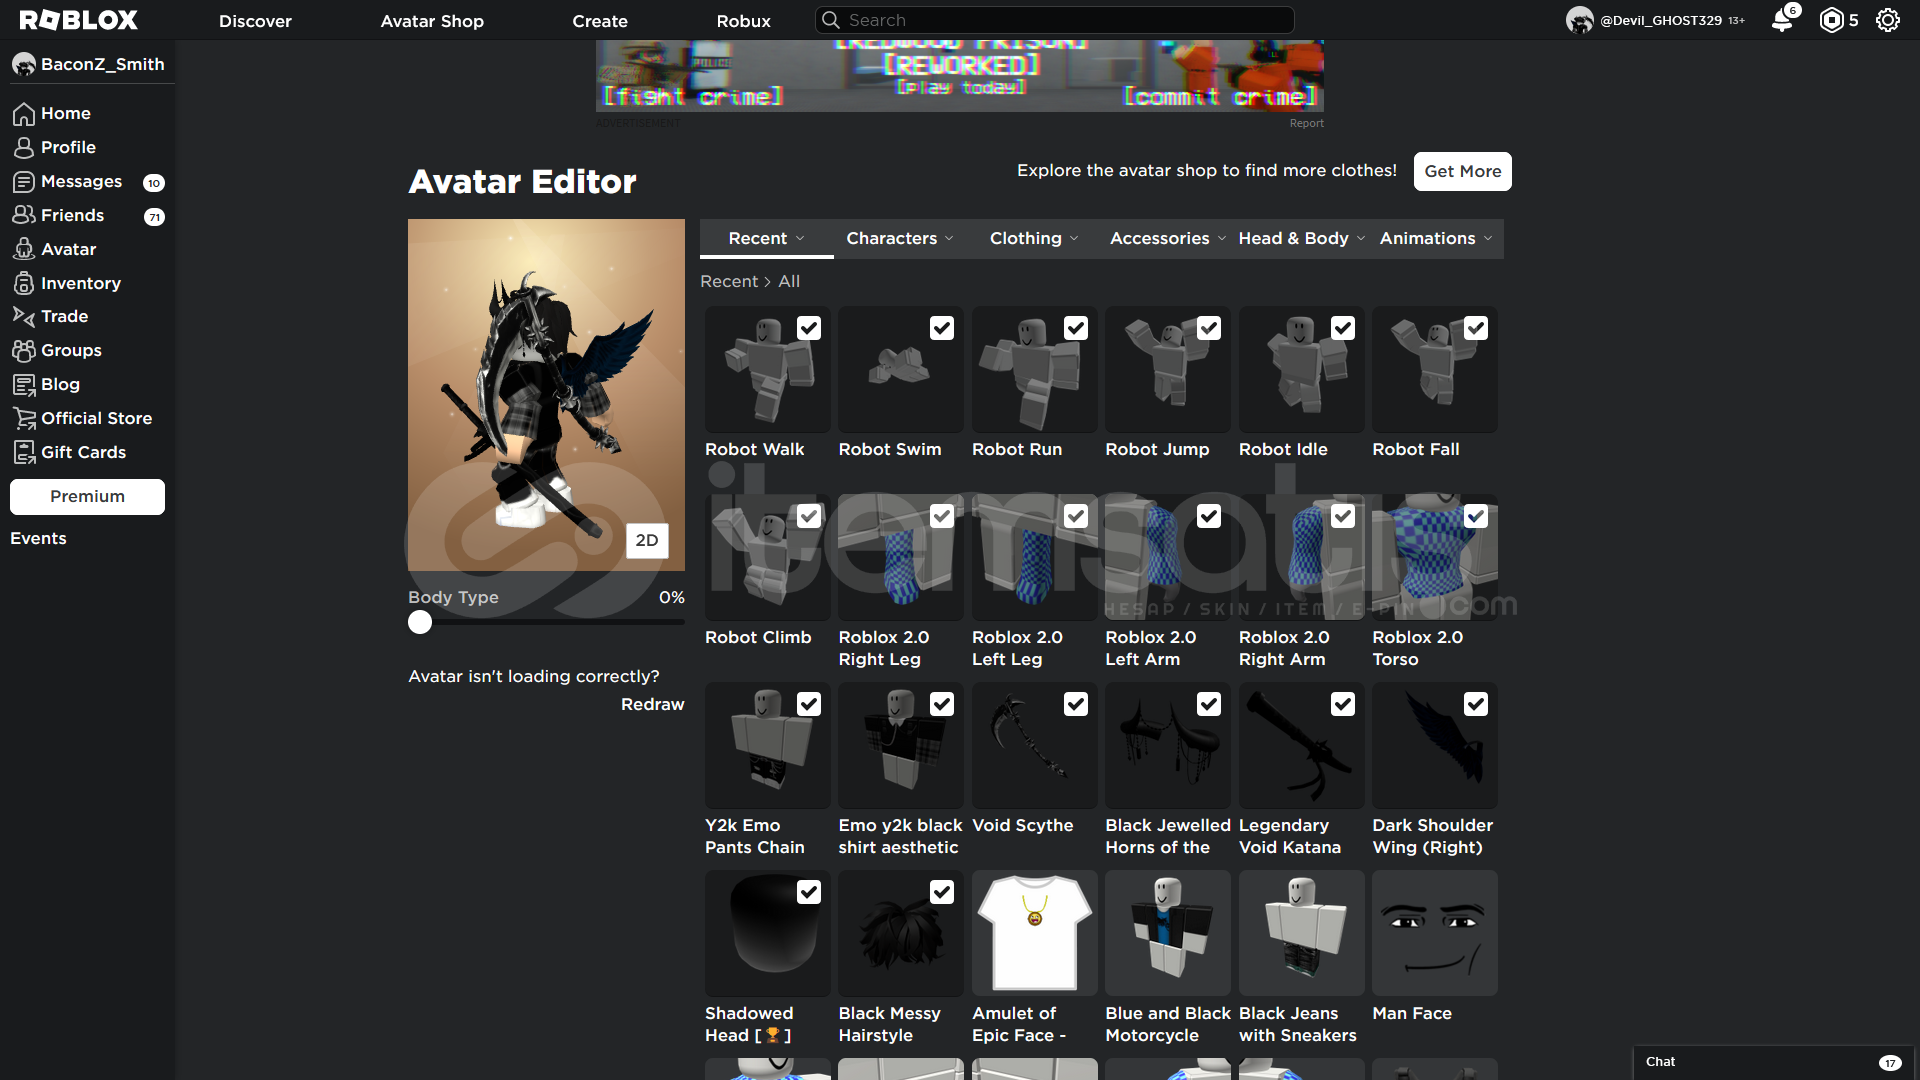Expand the Accessories dropdown
The width and height of the screenshot is (1920, 1080).
1167,238
